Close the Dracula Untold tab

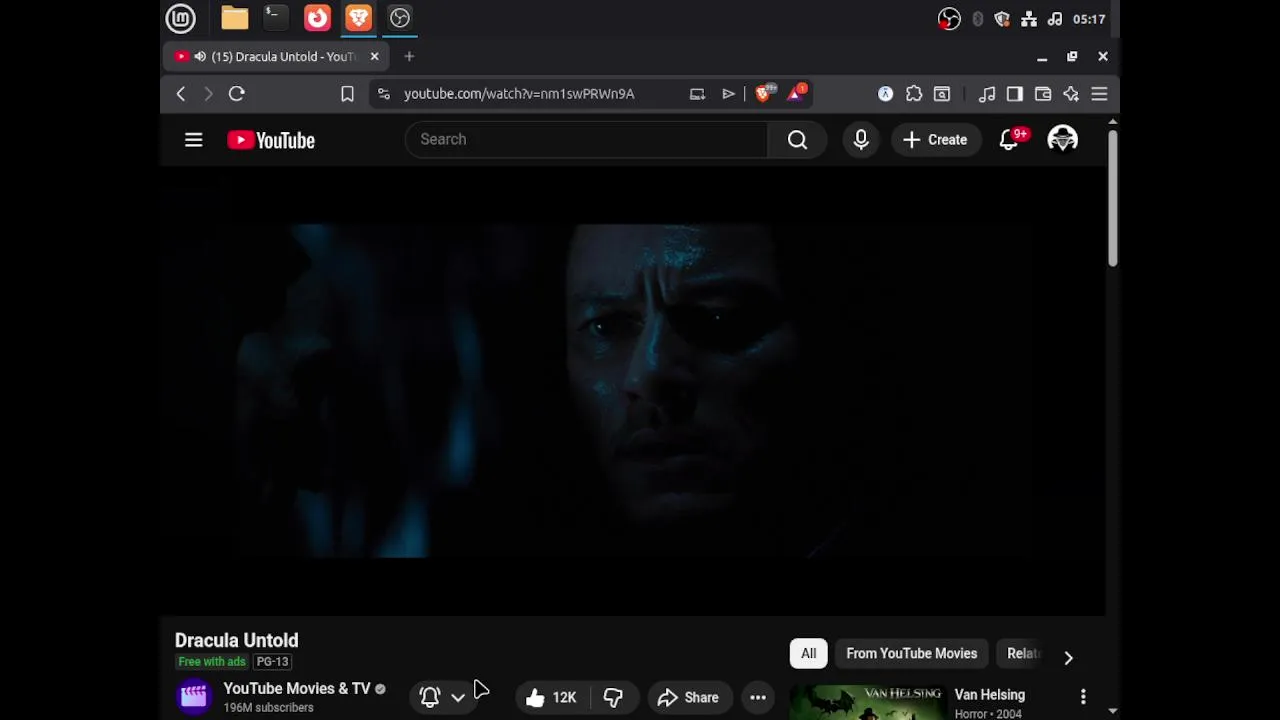374,57
